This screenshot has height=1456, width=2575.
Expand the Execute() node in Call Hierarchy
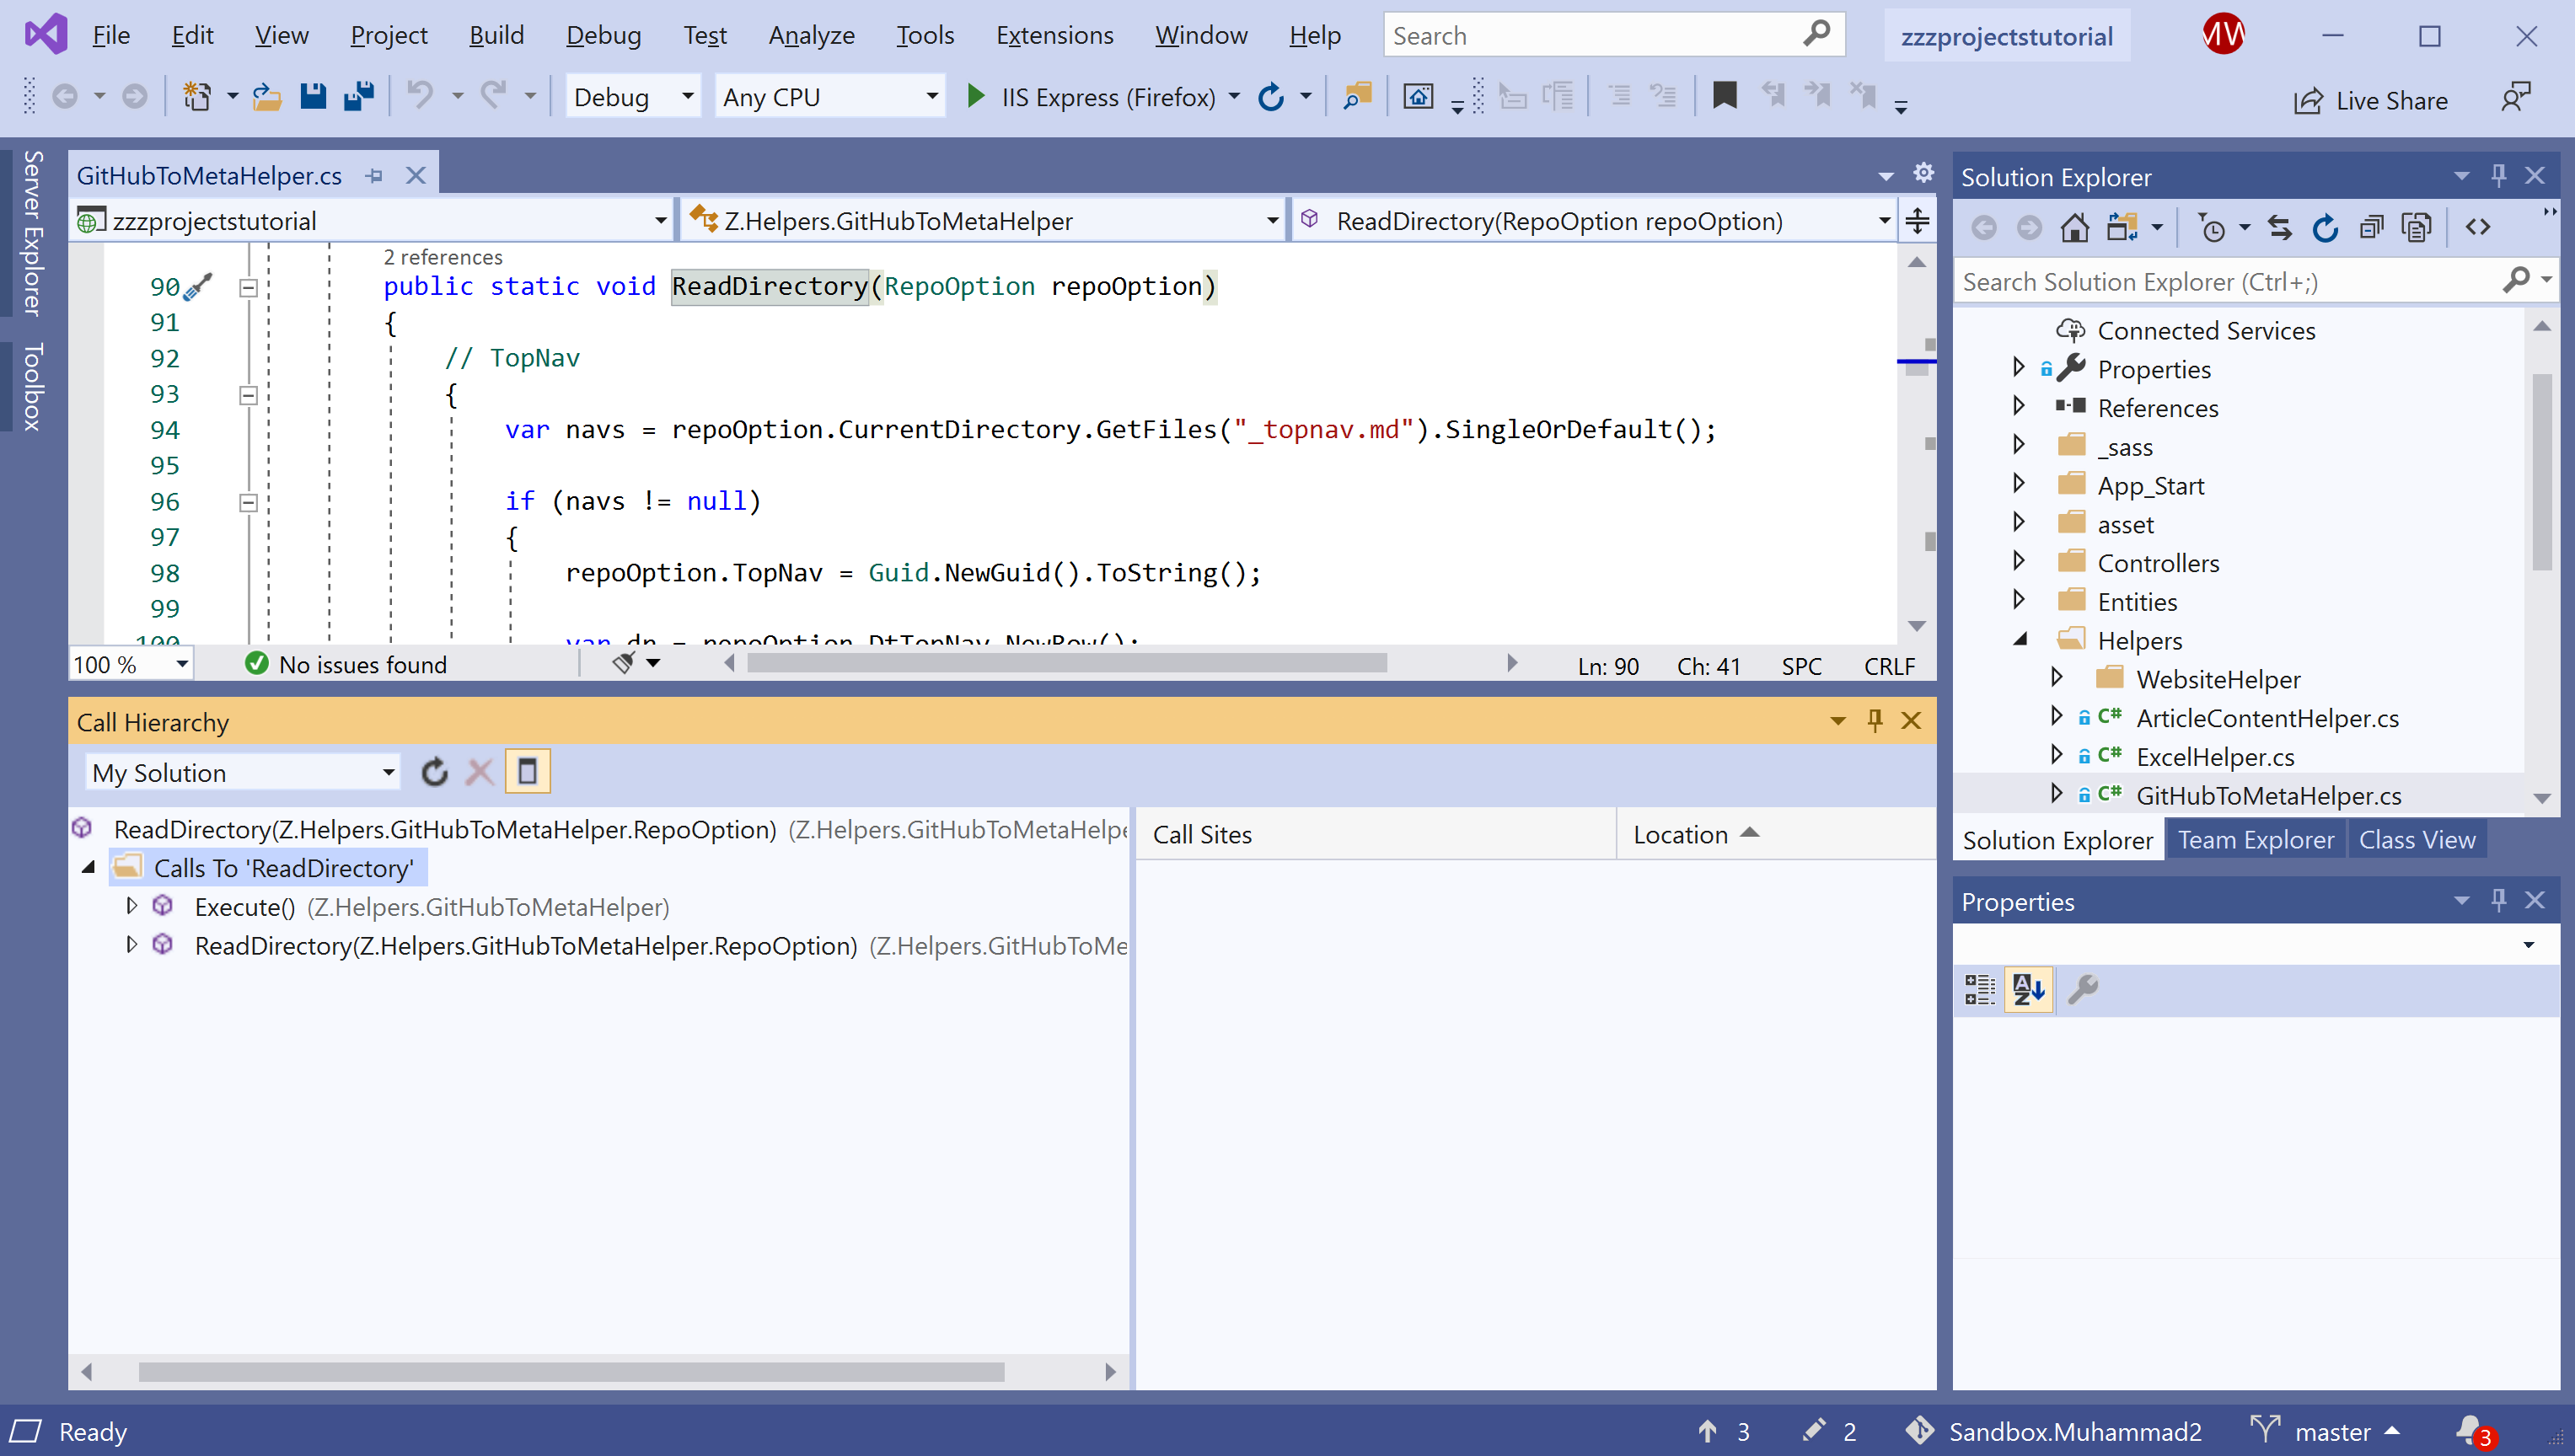[131, 906]
